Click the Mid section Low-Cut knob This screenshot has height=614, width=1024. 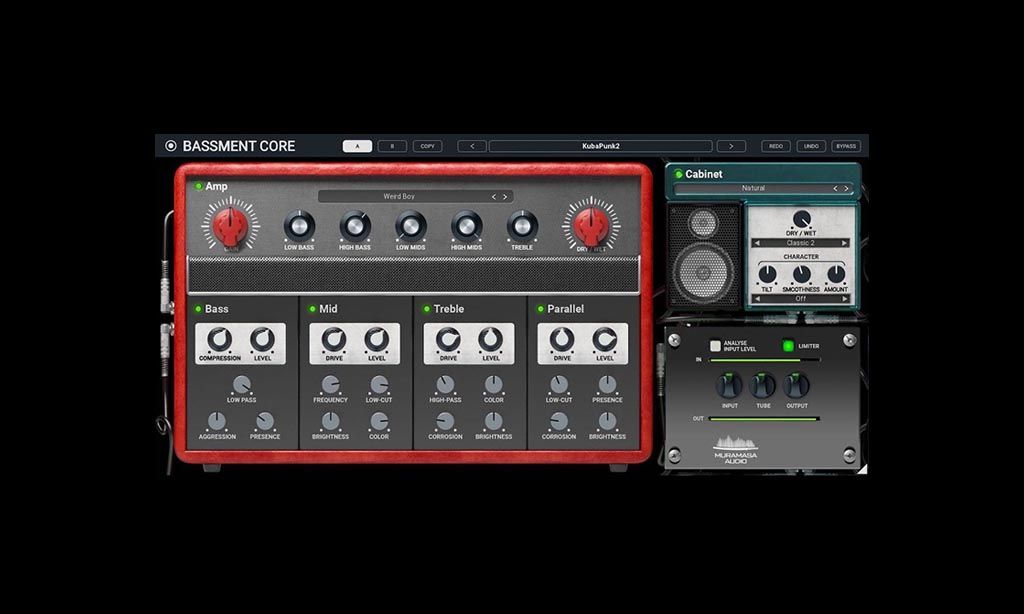click(379, 385)
